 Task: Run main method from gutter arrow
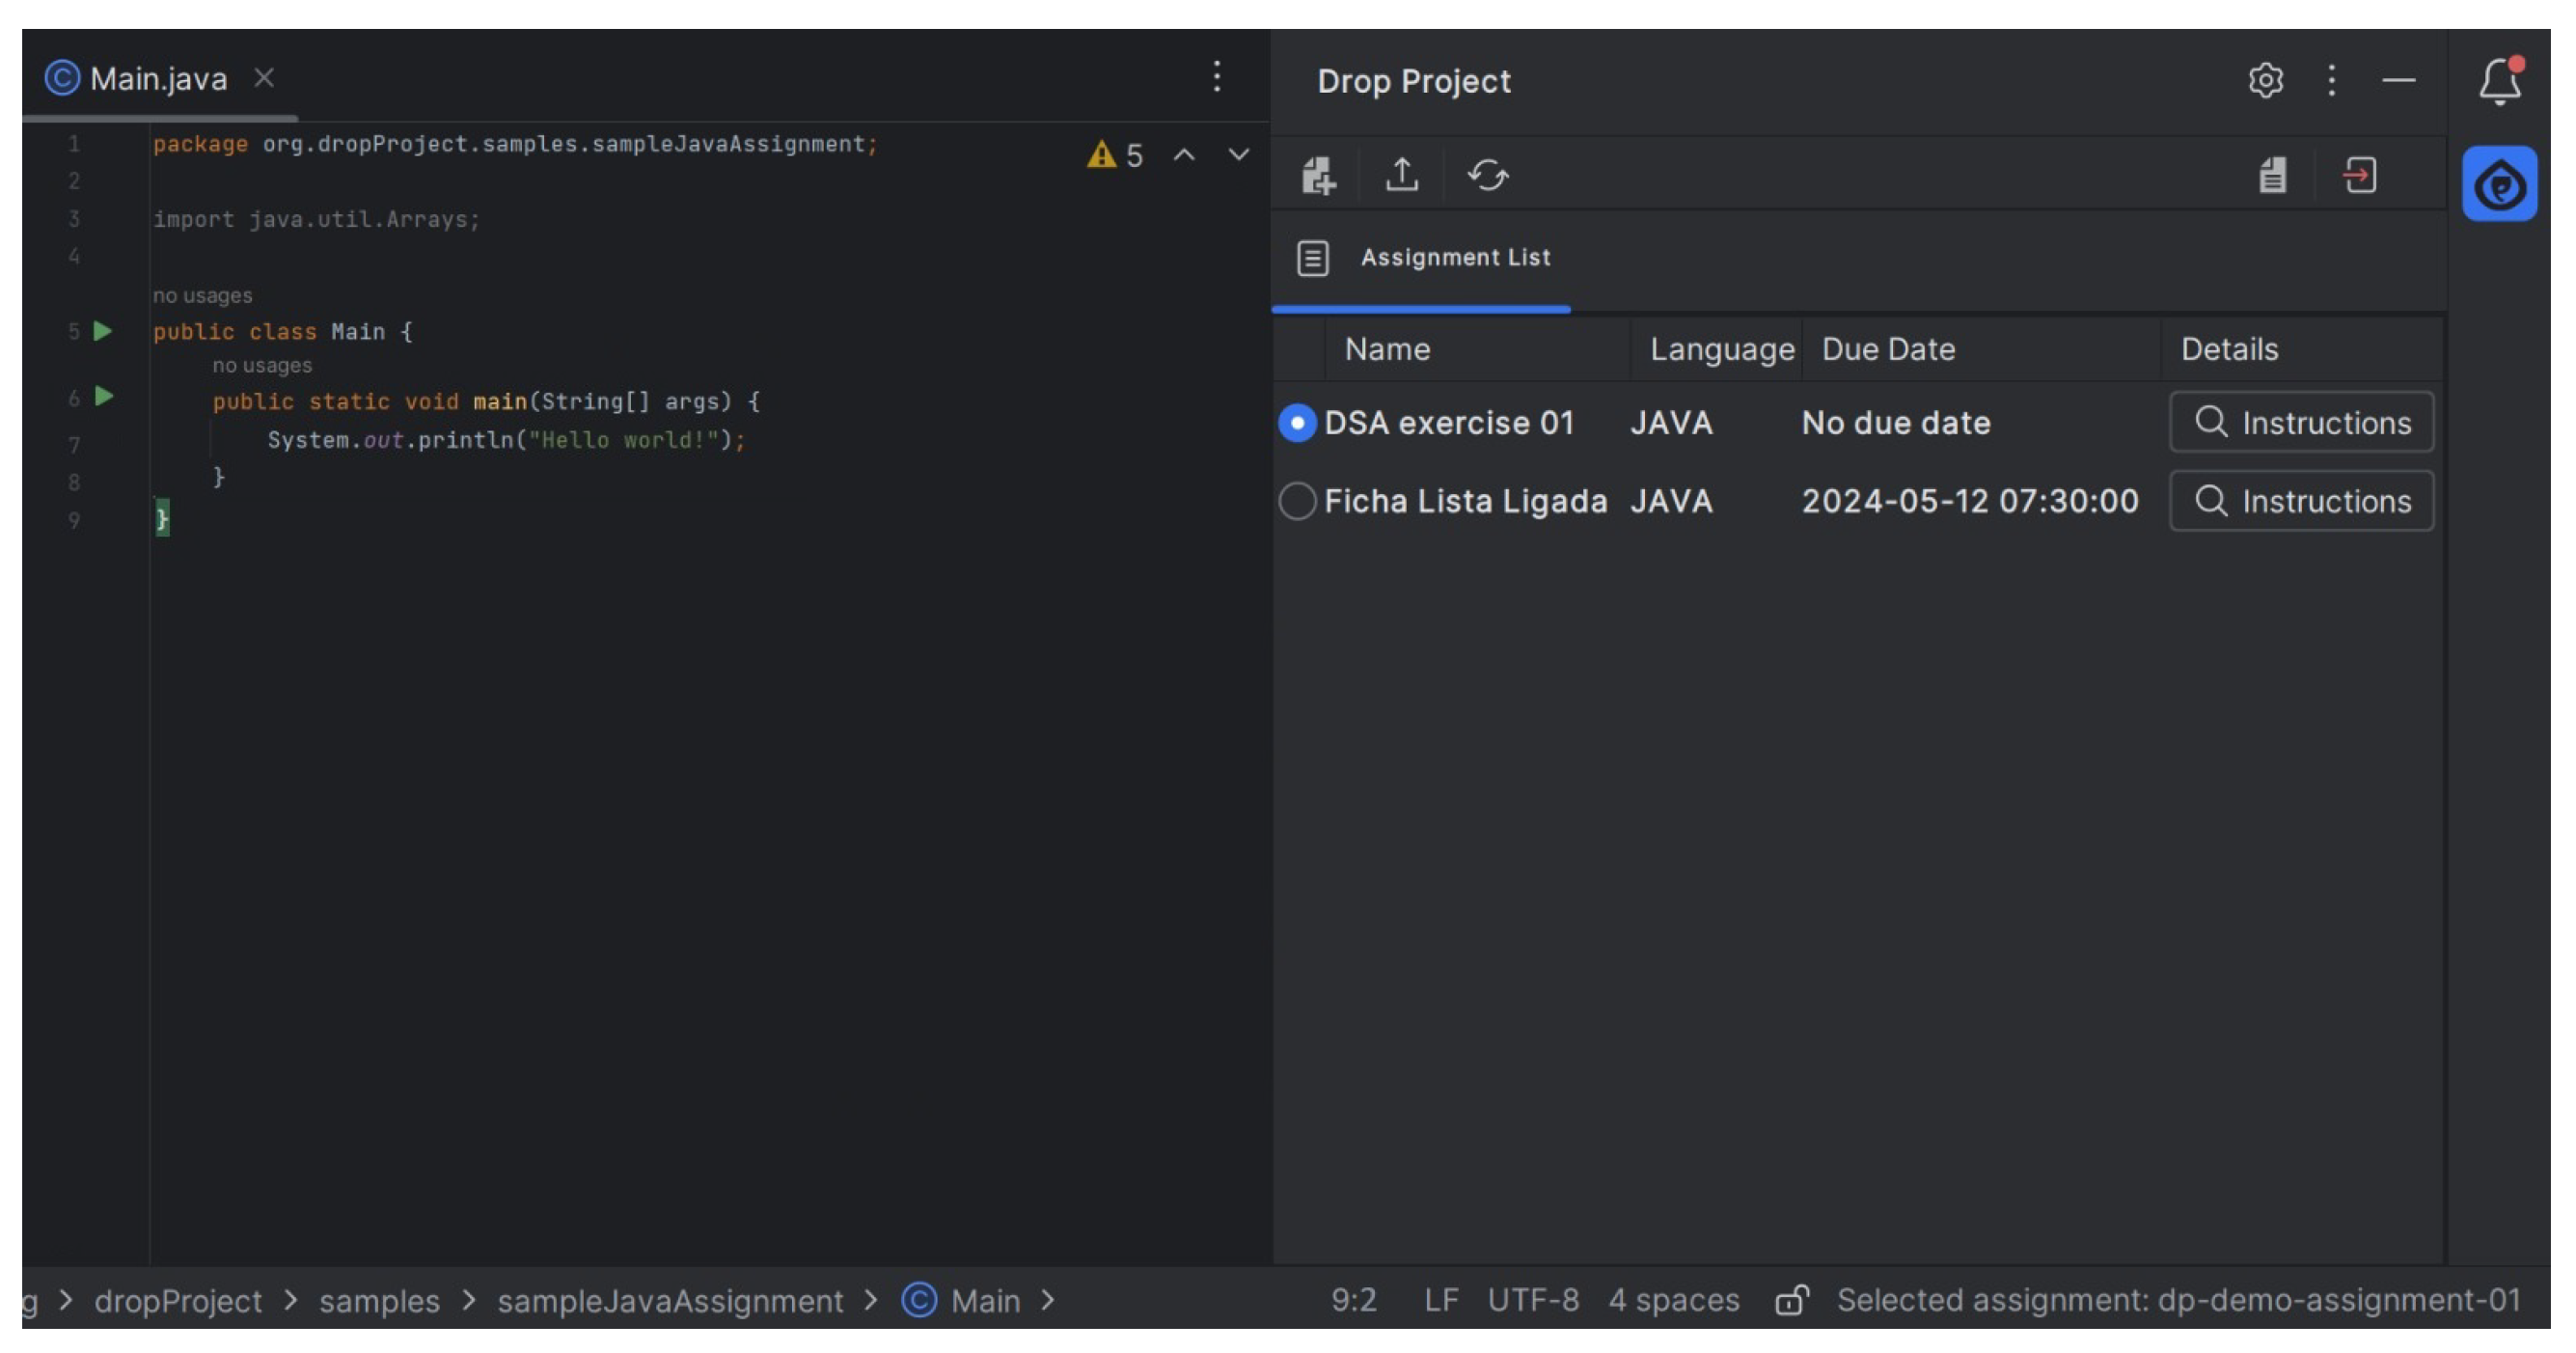(x=103, y=396)
